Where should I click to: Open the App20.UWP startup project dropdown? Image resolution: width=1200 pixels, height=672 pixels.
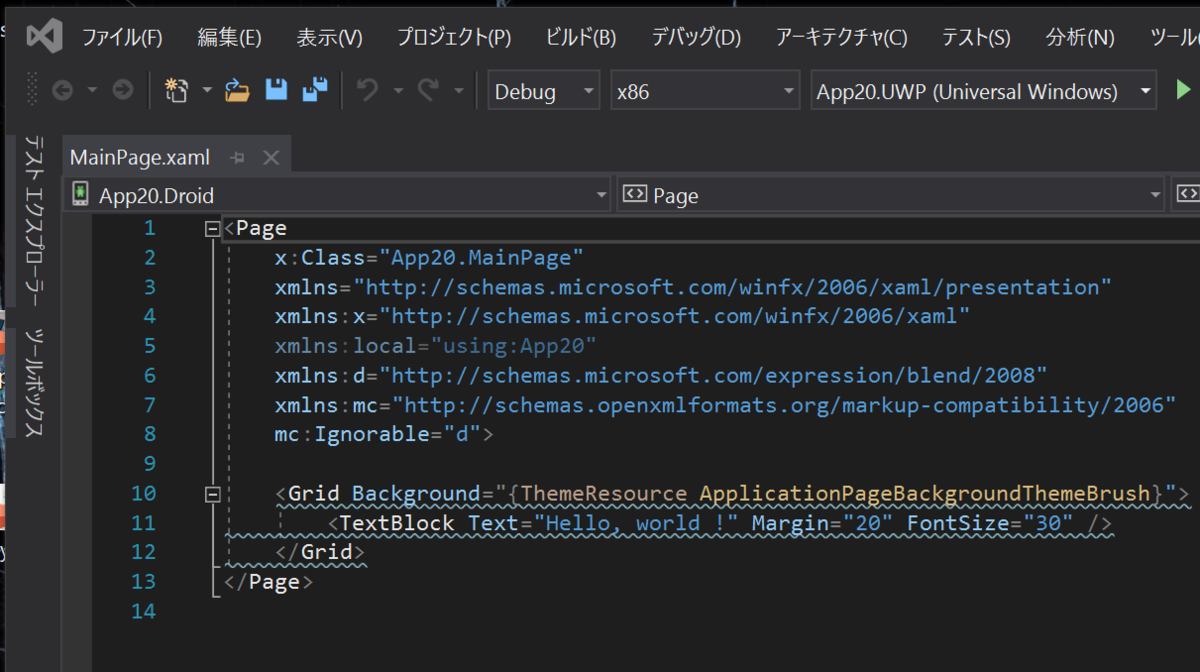pyautogui.click(x=982, y=92)
